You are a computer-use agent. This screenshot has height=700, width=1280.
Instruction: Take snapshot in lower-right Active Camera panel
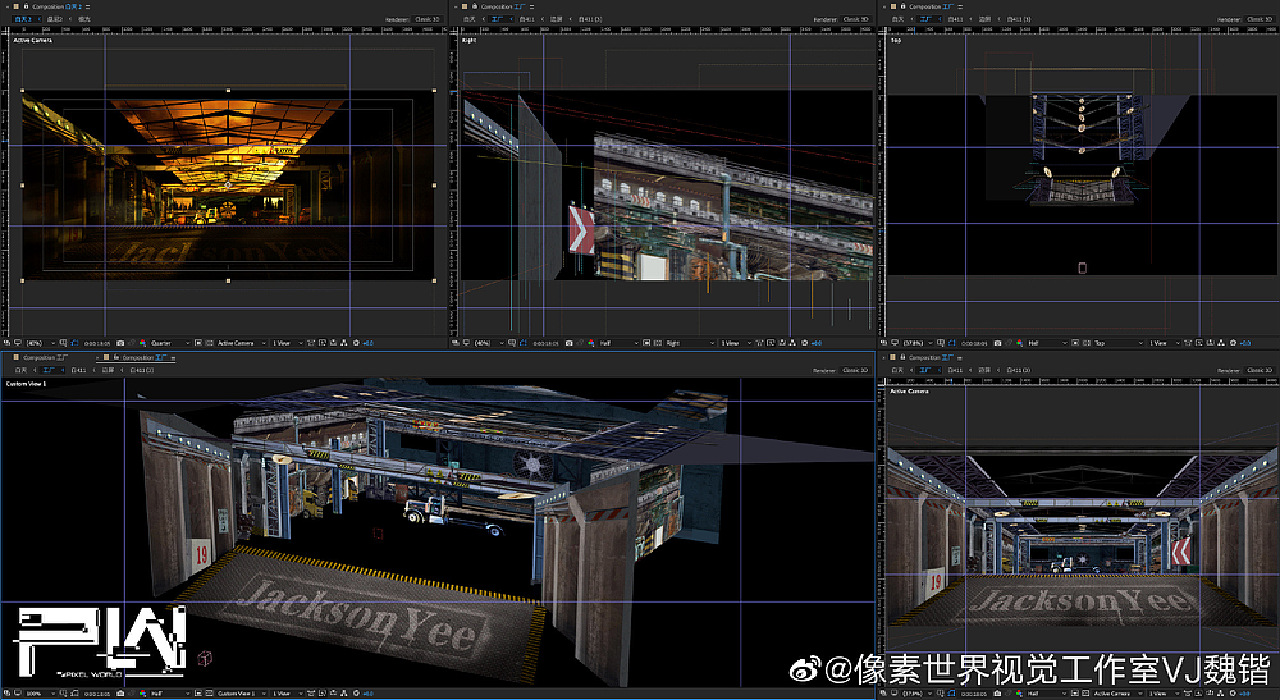(997, 692)
